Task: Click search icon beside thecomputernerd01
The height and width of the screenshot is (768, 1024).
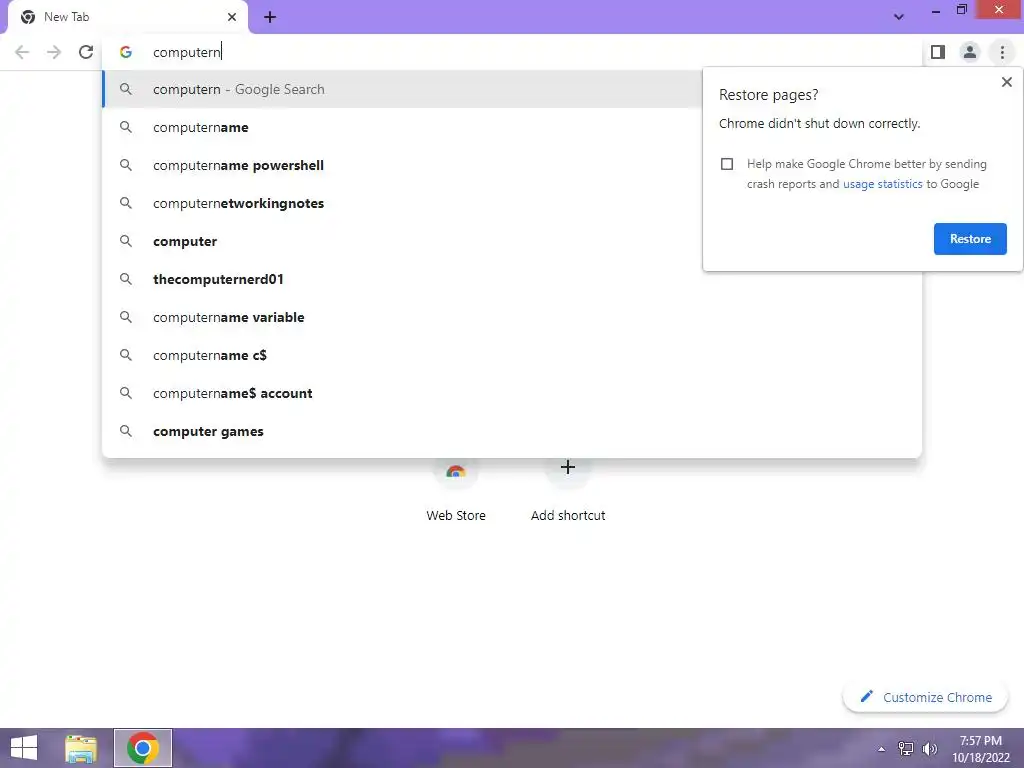Action: (126, 279)
